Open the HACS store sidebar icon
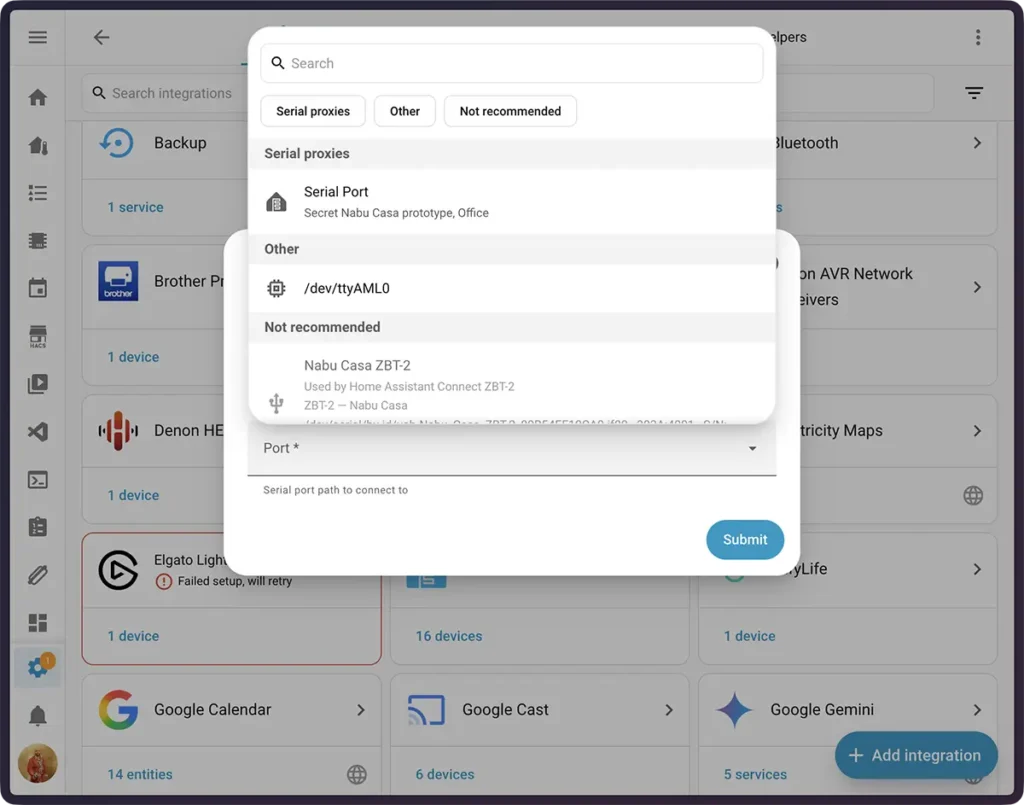This screenshot has height=805, width=1024. [37, 336]
